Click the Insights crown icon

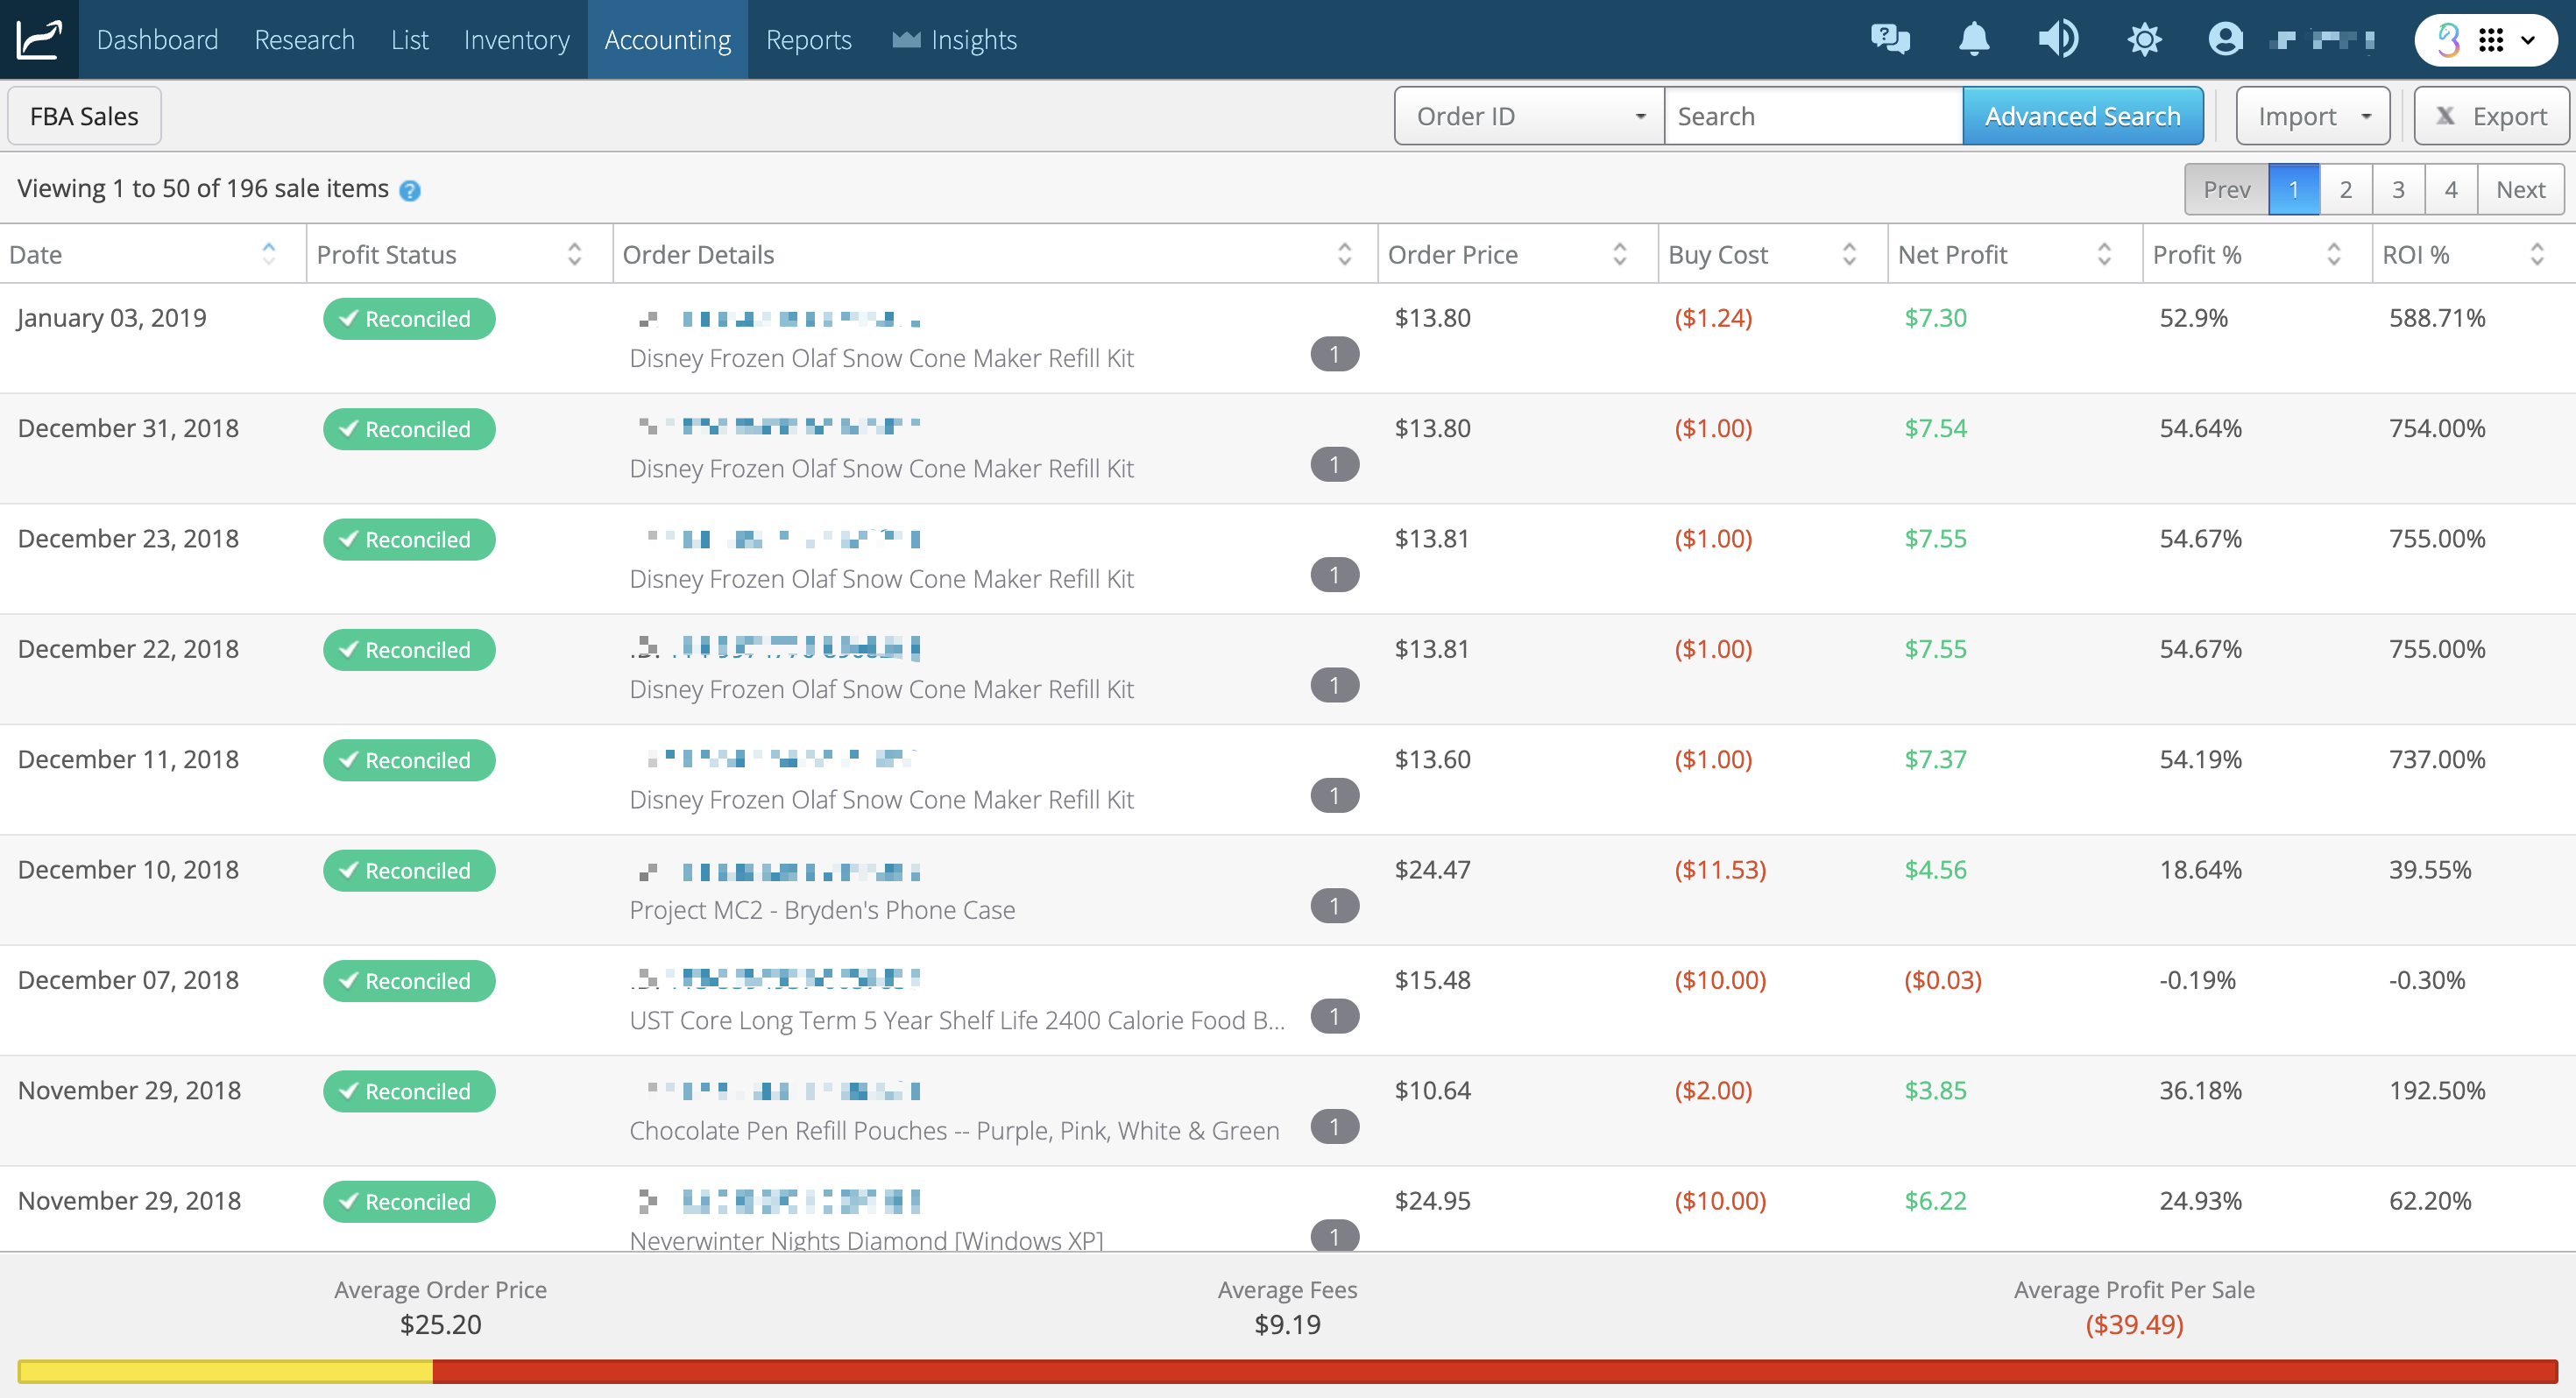click(x=906, y=39)
